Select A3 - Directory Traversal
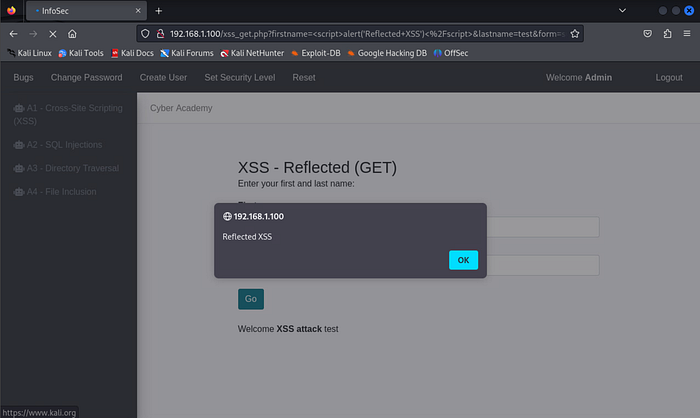700x418 pixels. (66, 168)
